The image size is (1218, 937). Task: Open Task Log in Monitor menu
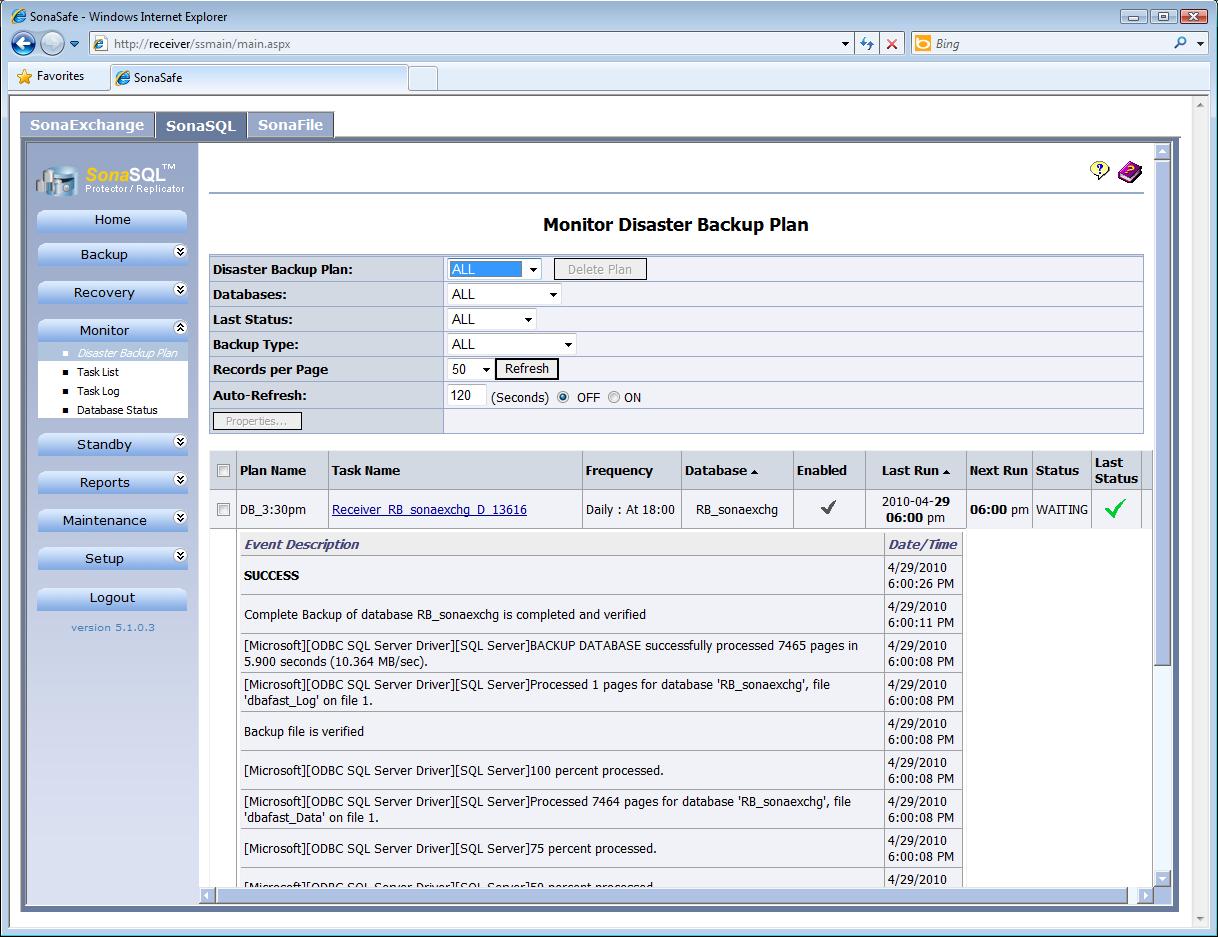(98, 391)
